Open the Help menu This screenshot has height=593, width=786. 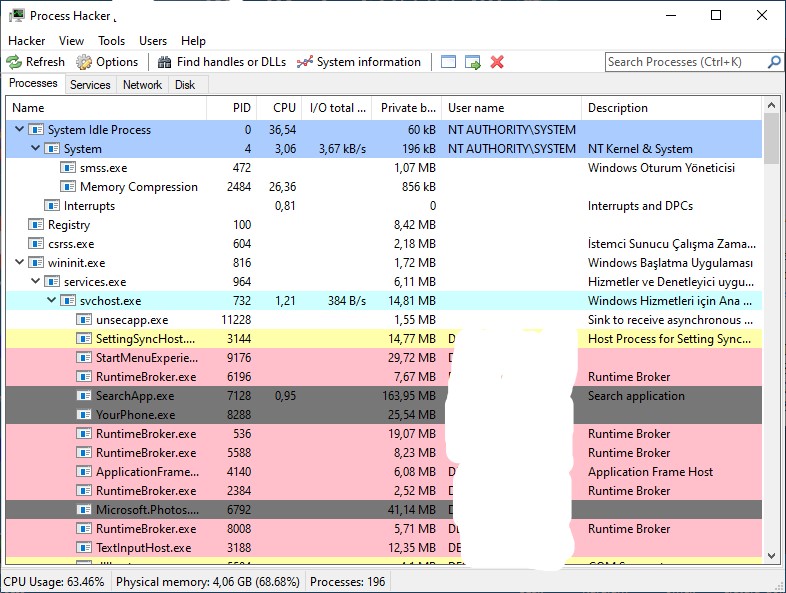pos(193,41)
